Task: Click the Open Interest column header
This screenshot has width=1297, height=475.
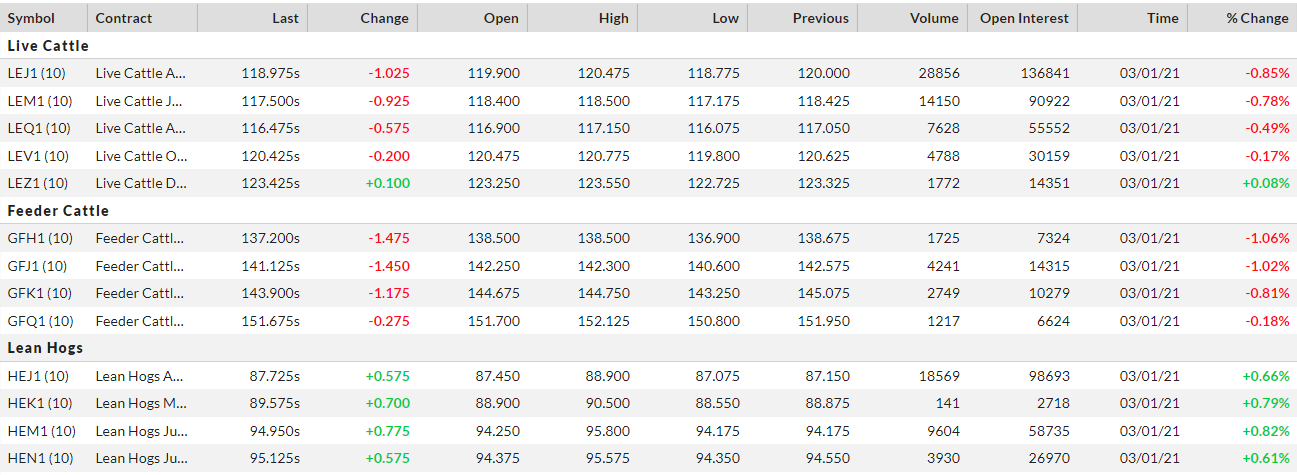Action: point(1024,18)
